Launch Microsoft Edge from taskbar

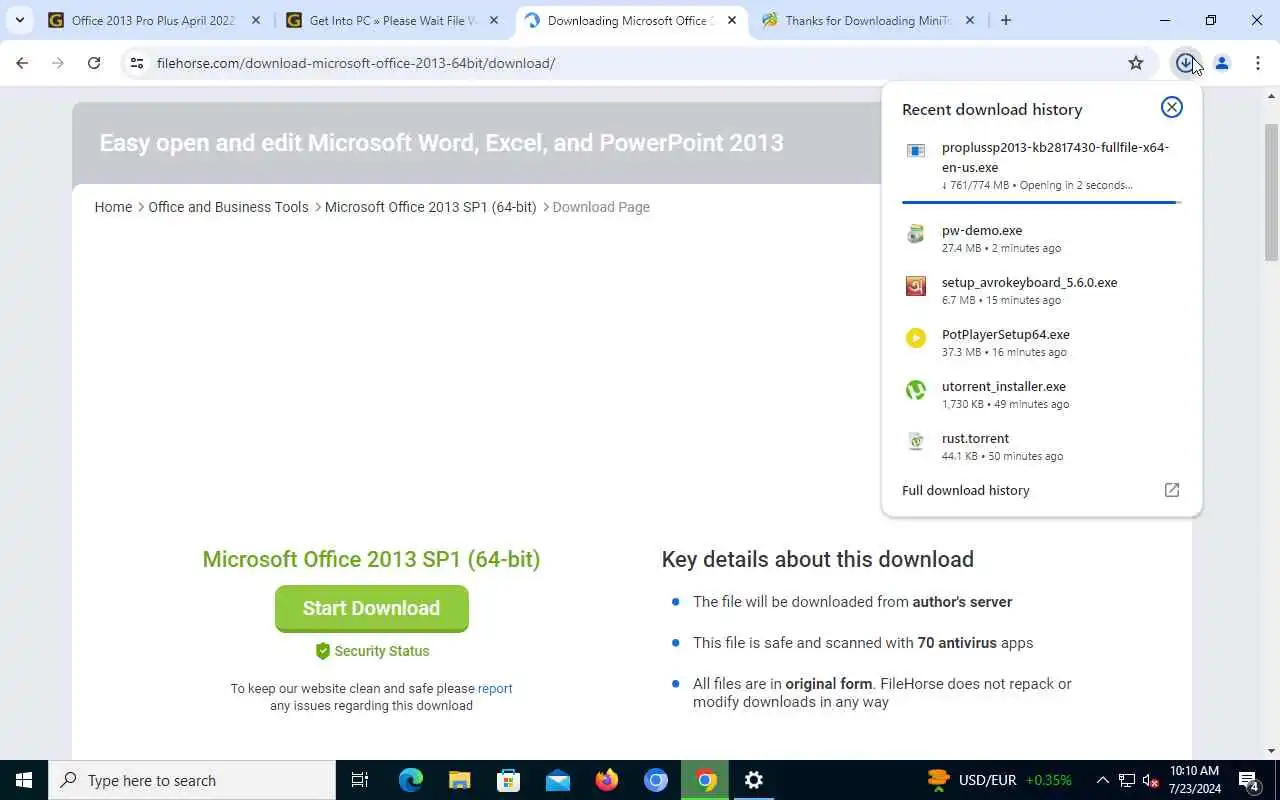(410, 780)
